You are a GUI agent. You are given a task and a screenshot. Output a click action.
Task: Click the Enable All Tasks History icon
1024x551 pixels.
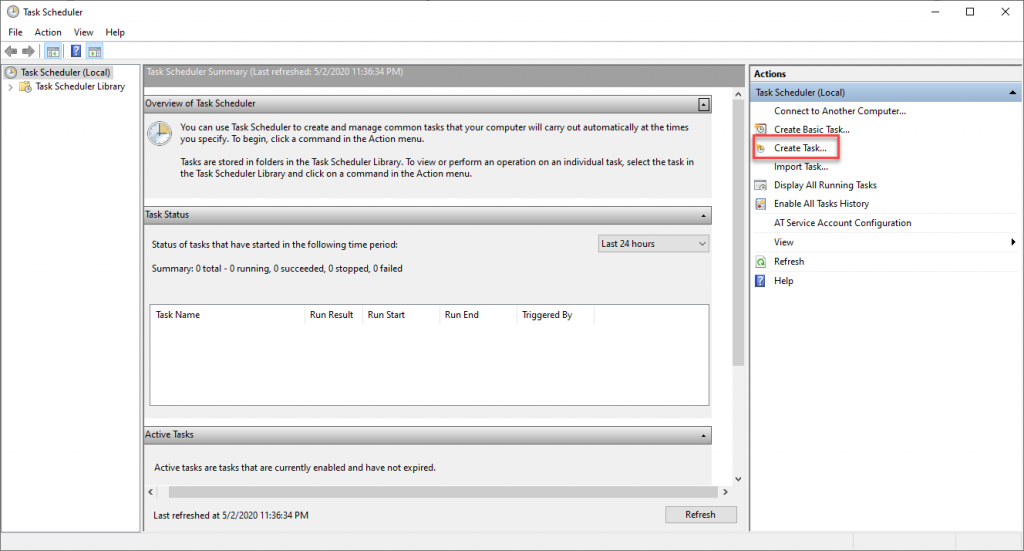click(x=761, y=204)
